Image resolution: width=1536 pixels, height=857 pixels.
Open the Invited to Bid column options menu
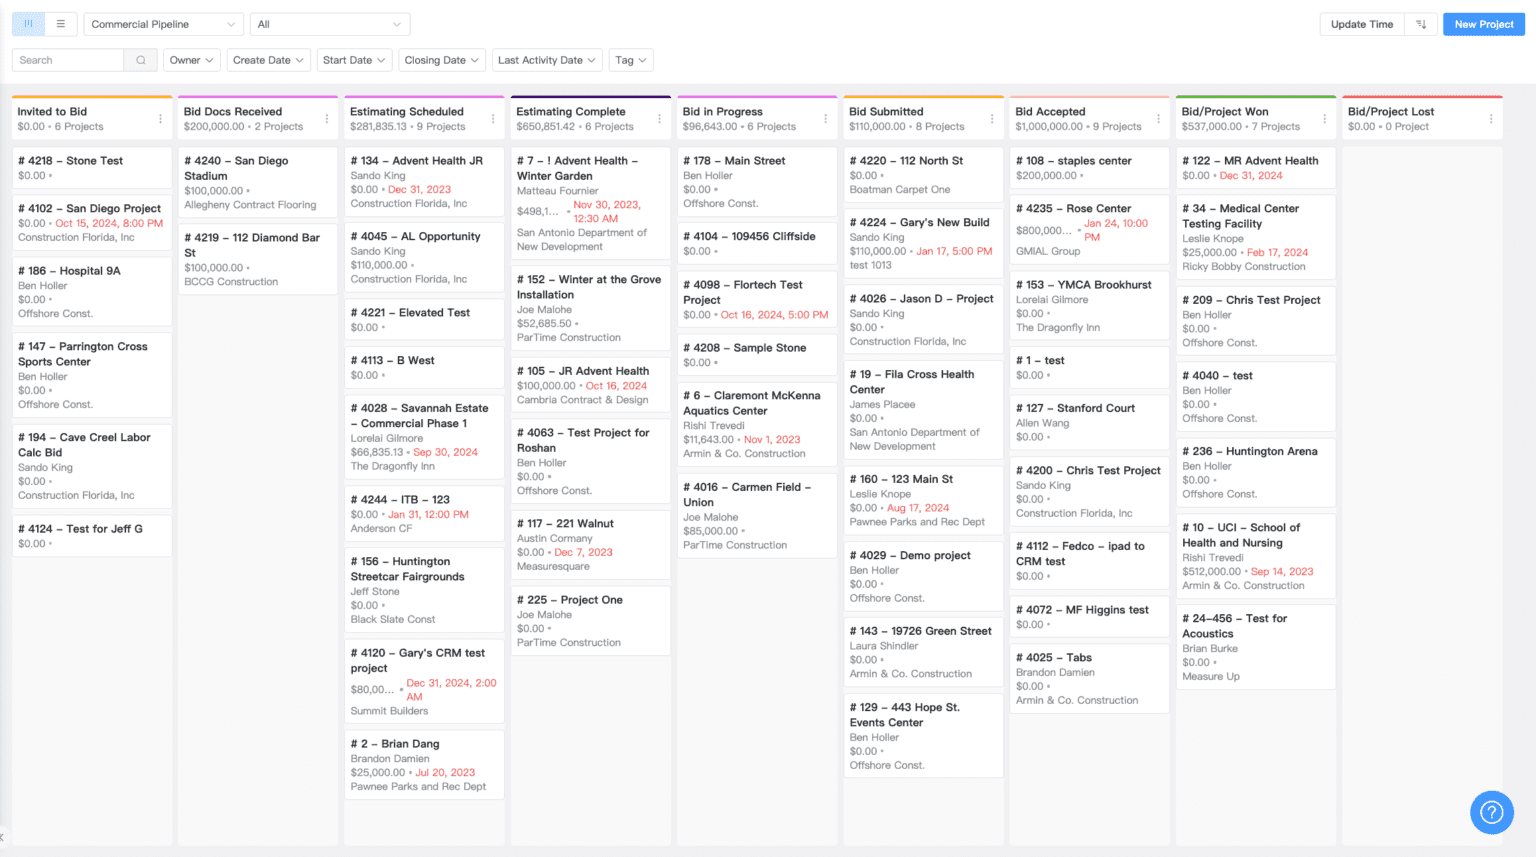[x=160, y=119]
